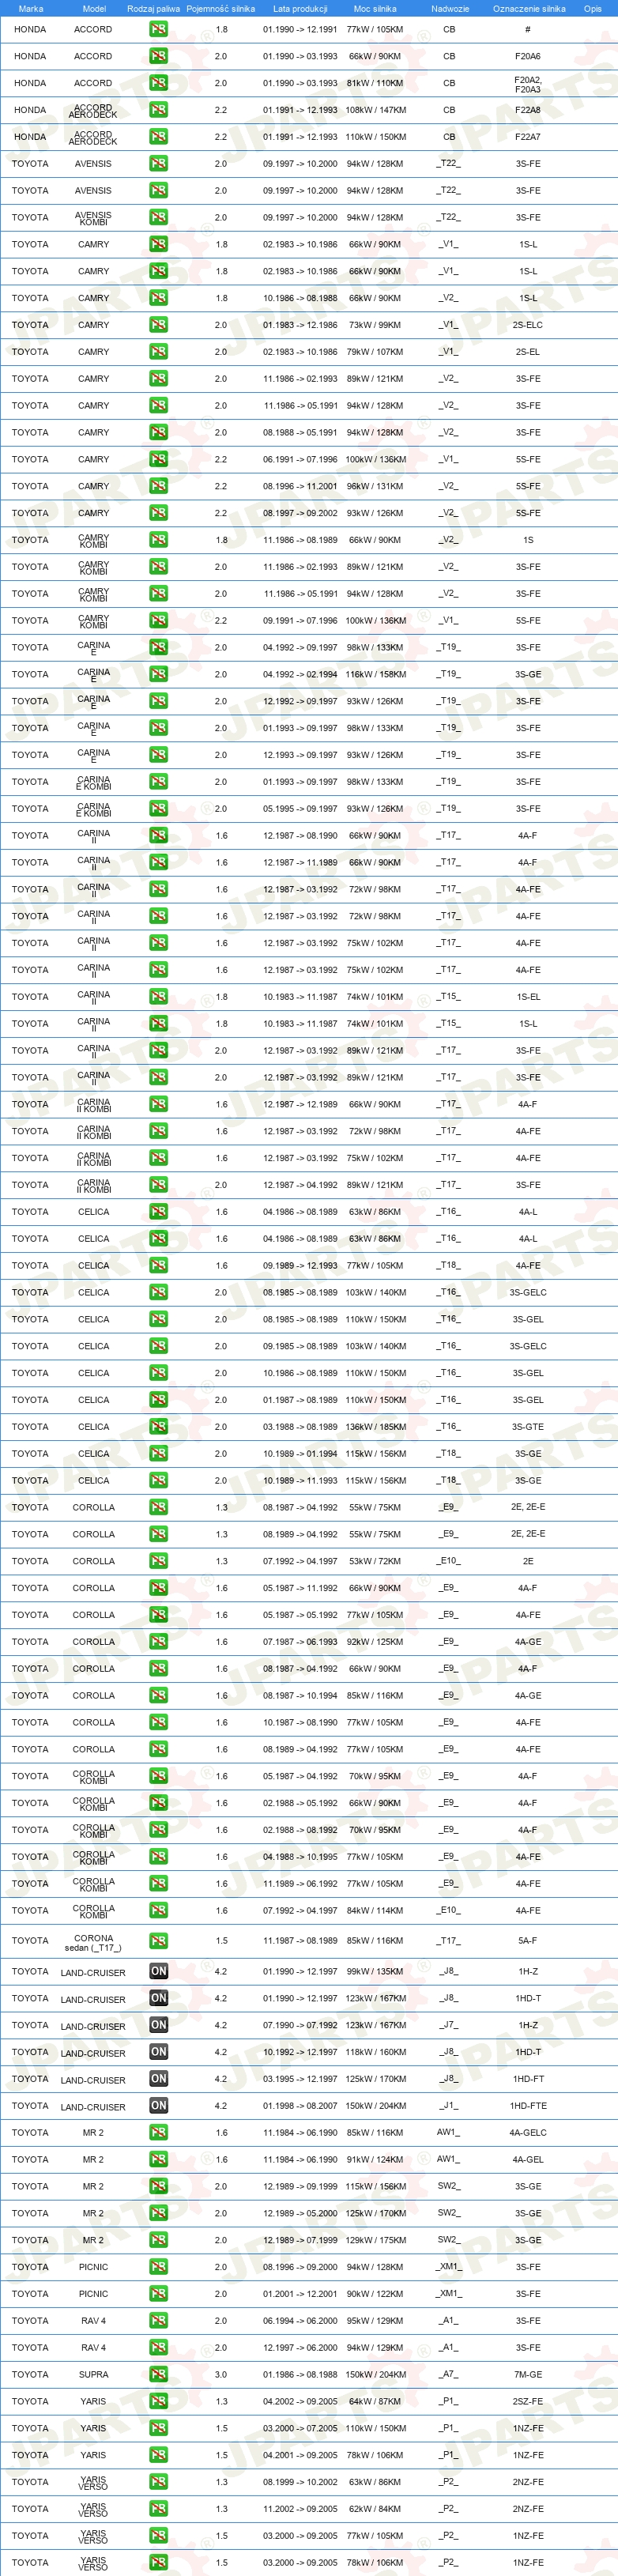Click petrol icon in Corona sedan row
This screenshot has height=2576, width=618.
pyautogui.click(x=158, y=1940)
